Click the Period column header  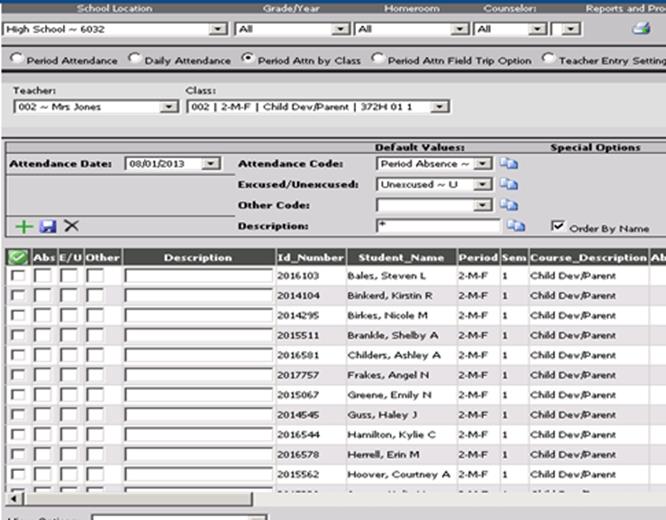(478, 257)
